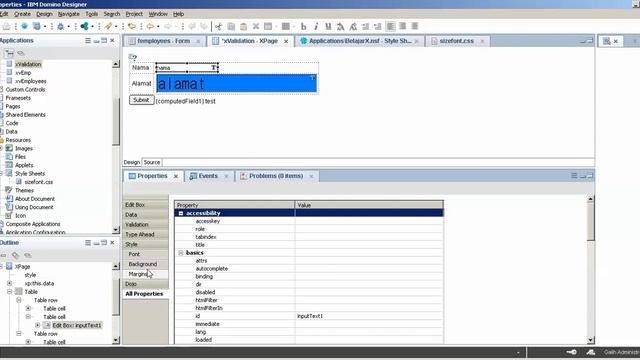The image size is (640, 360).
Task: Click the Properties panel scrollbar down arrow
Action: point(590,340)
